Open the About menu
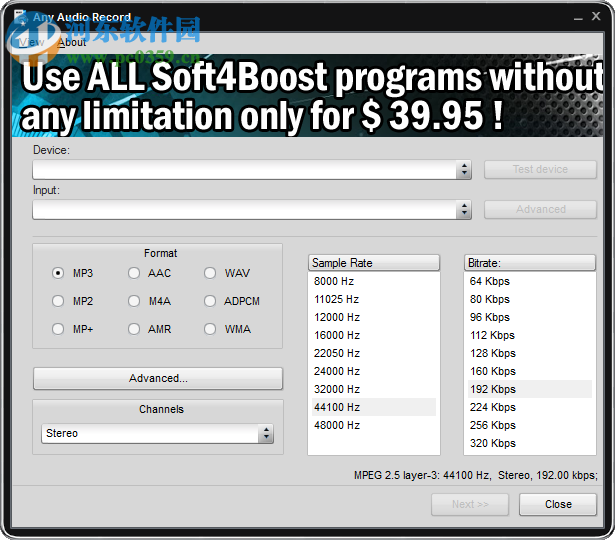This screenshot has width=615, height=540. (72, 42)
